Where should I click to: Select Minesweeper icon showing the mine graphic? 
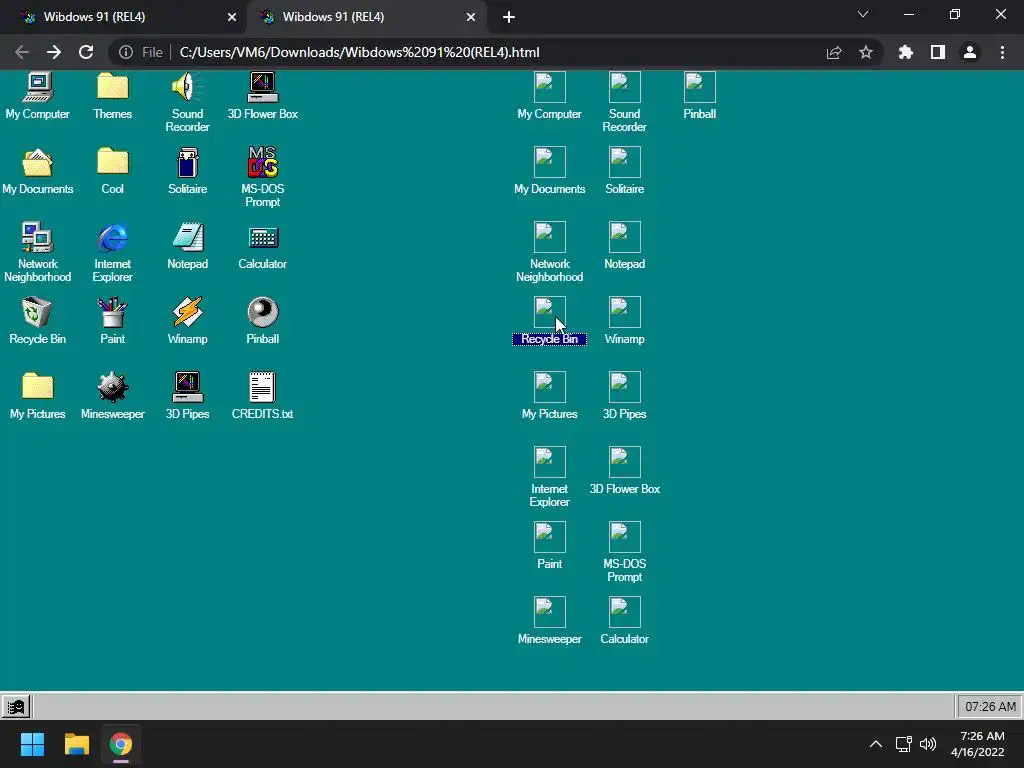(x=112, y=387)
